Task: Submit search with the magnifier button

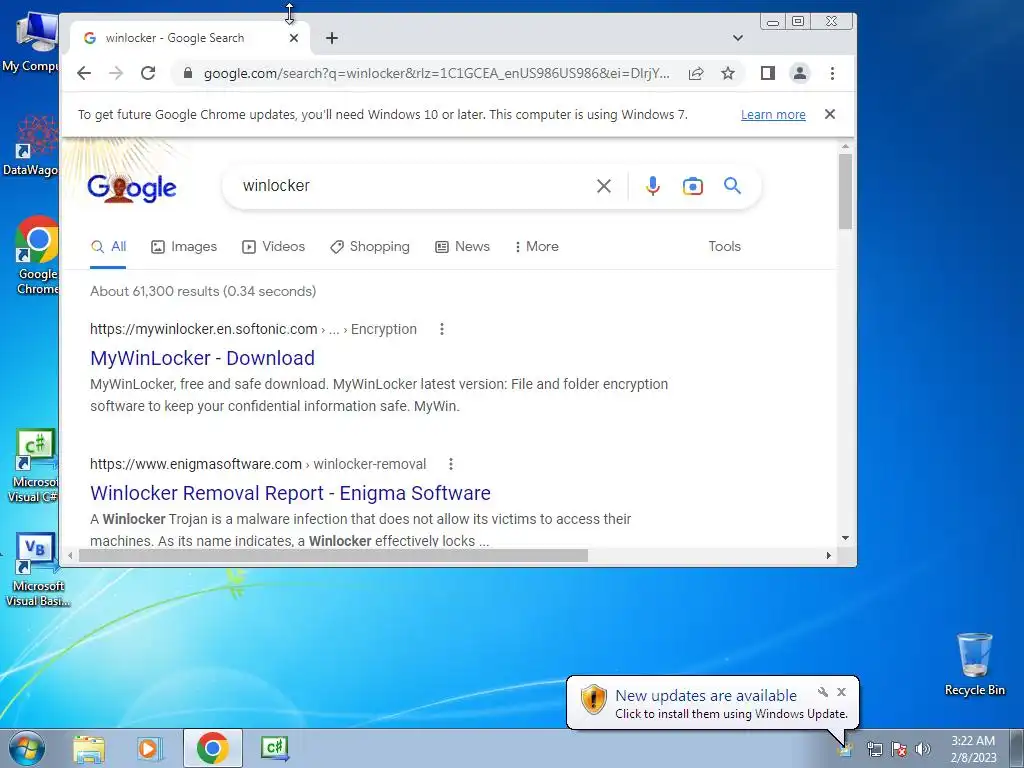Action: pos(733,186)
